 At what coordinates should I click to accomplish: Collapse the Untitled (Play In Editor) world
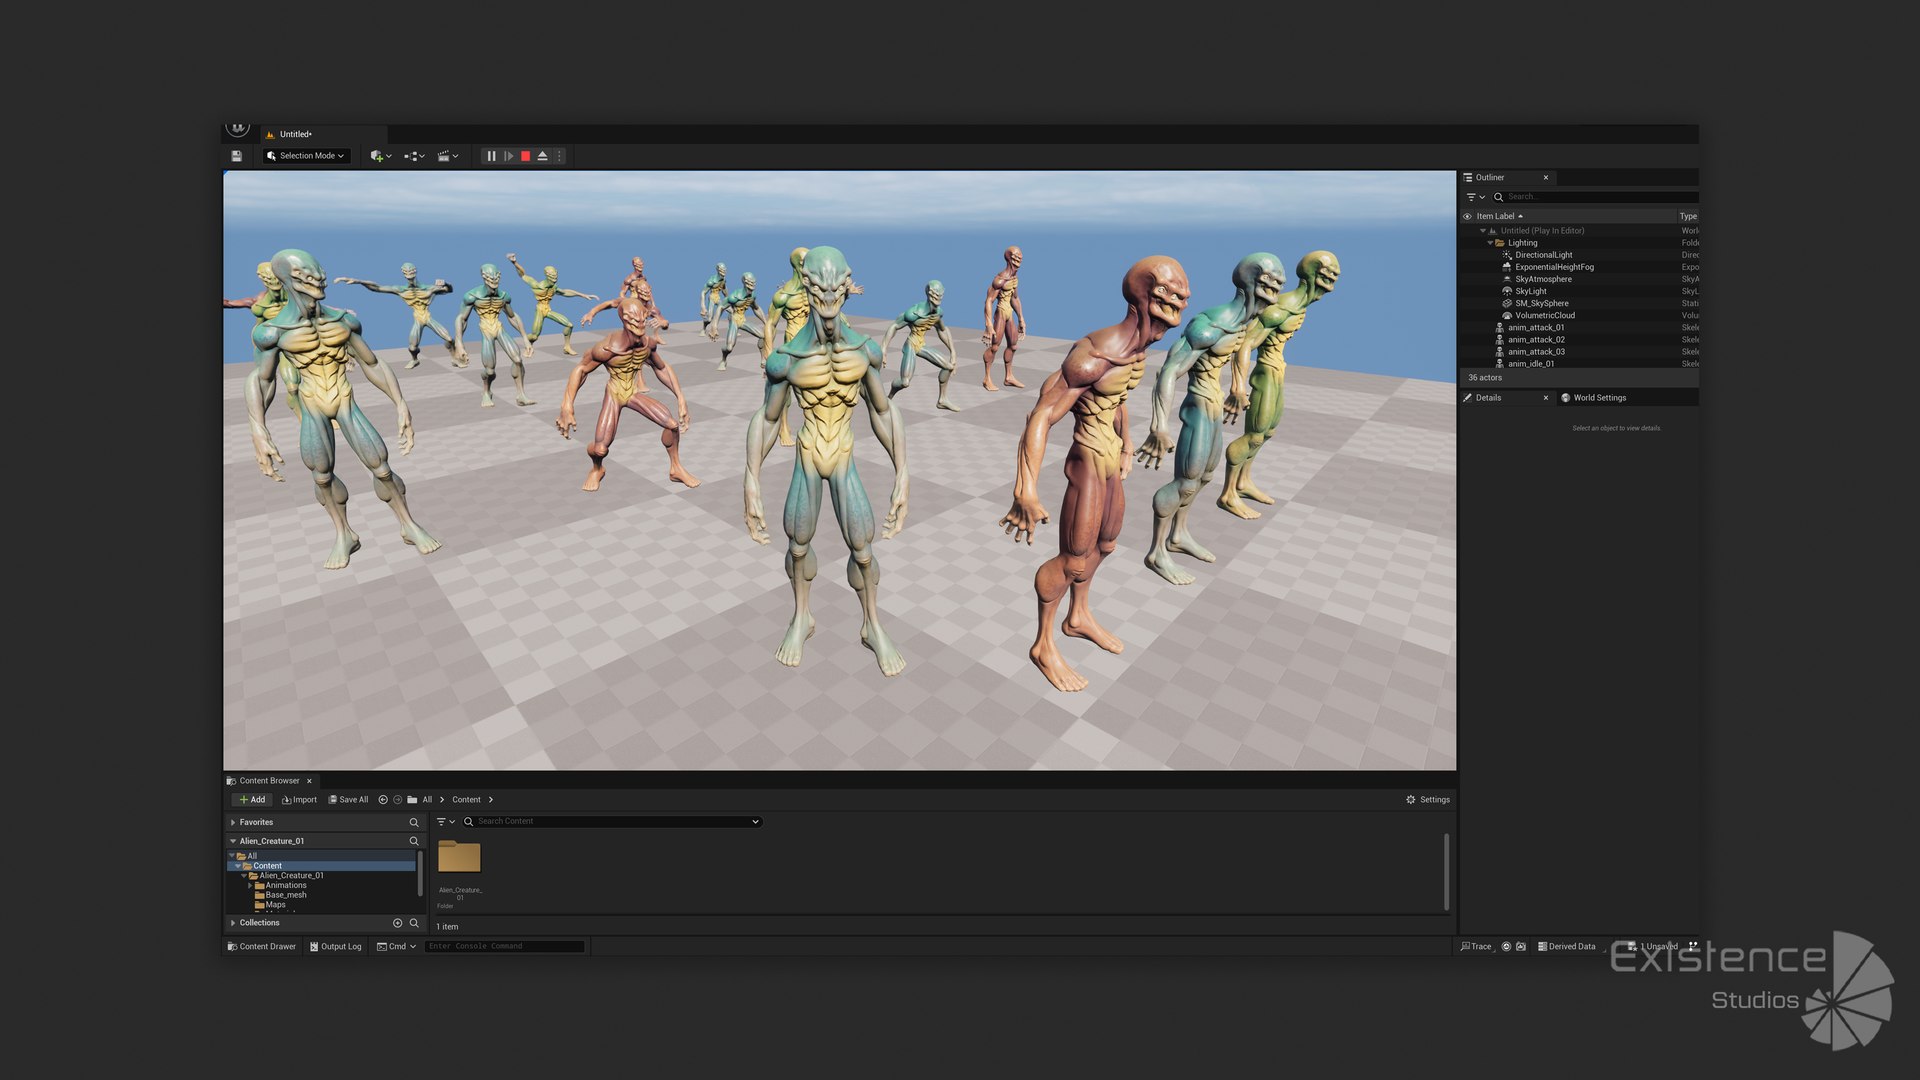(1483, 231)
